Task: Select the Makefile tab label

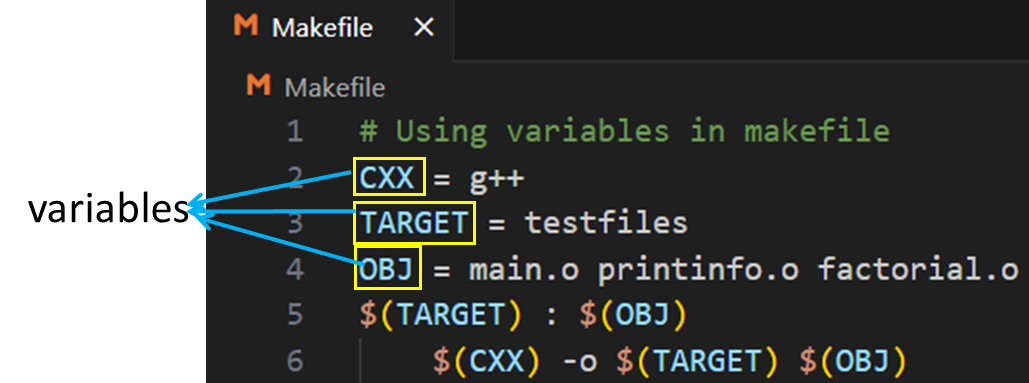Action: pos(322,28)
